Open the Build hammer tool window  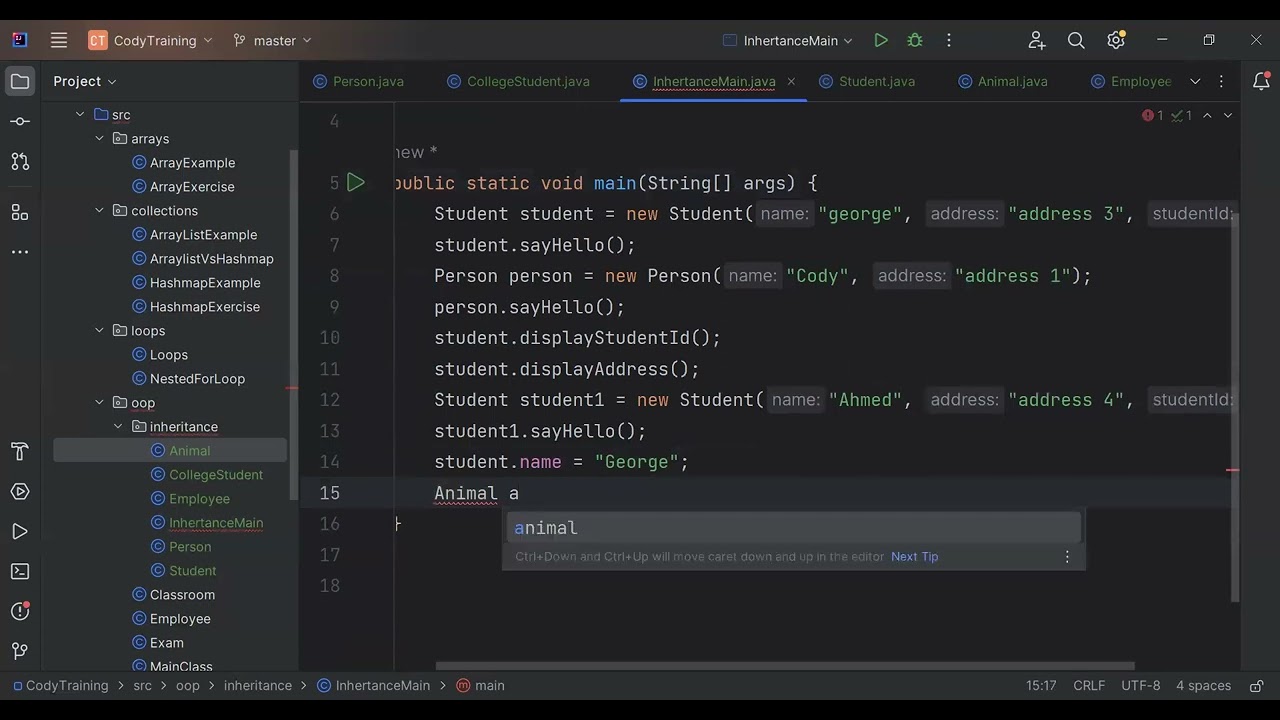pos(20,452)
